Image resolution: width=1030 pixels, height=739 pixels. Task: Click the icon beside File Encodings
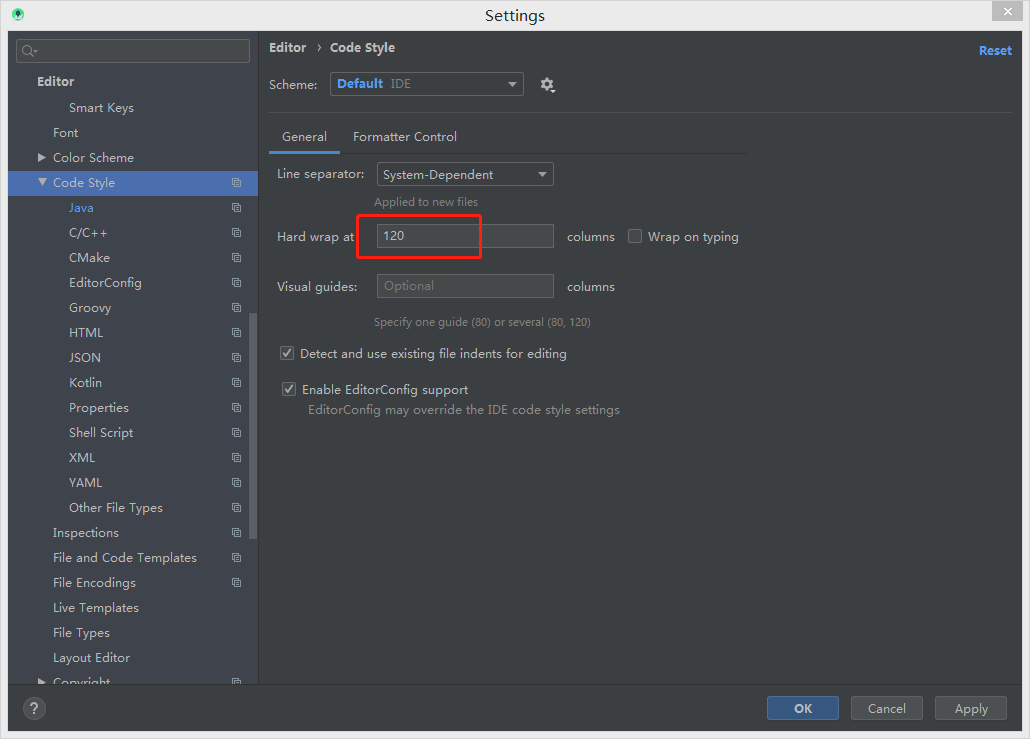(236, 583)
